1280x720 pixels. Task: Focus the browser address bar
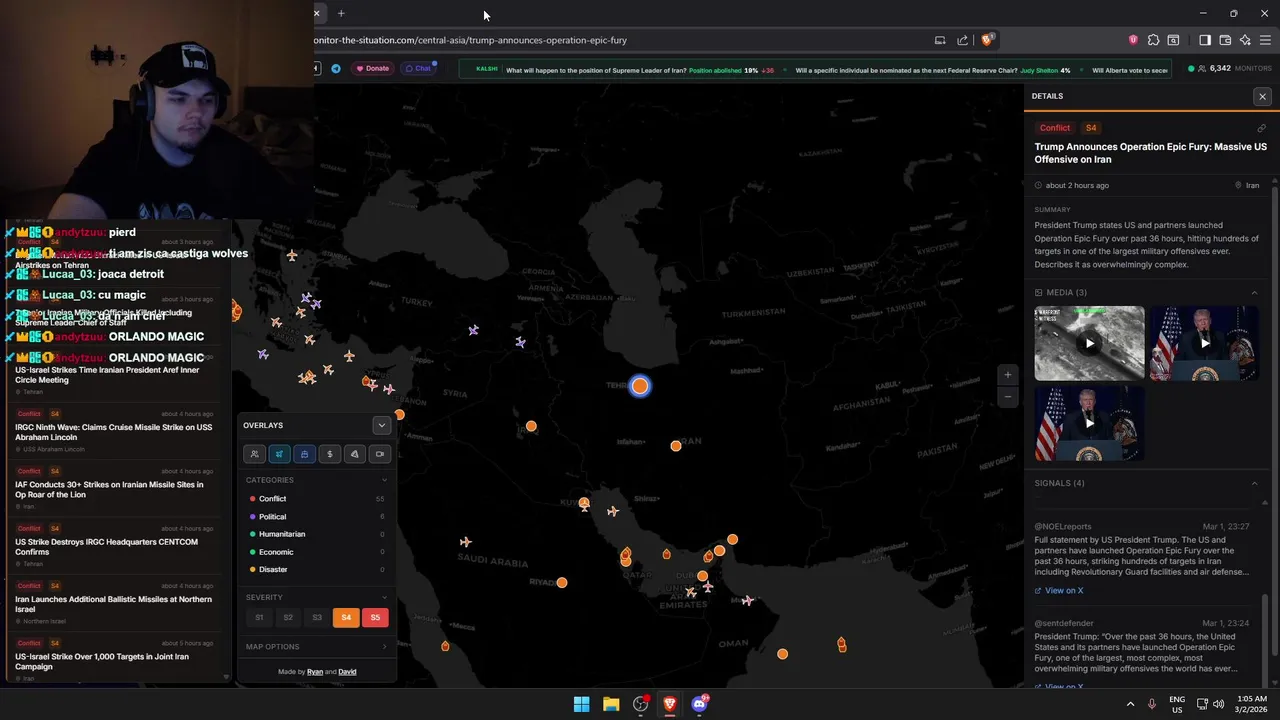tap(620, 40)
